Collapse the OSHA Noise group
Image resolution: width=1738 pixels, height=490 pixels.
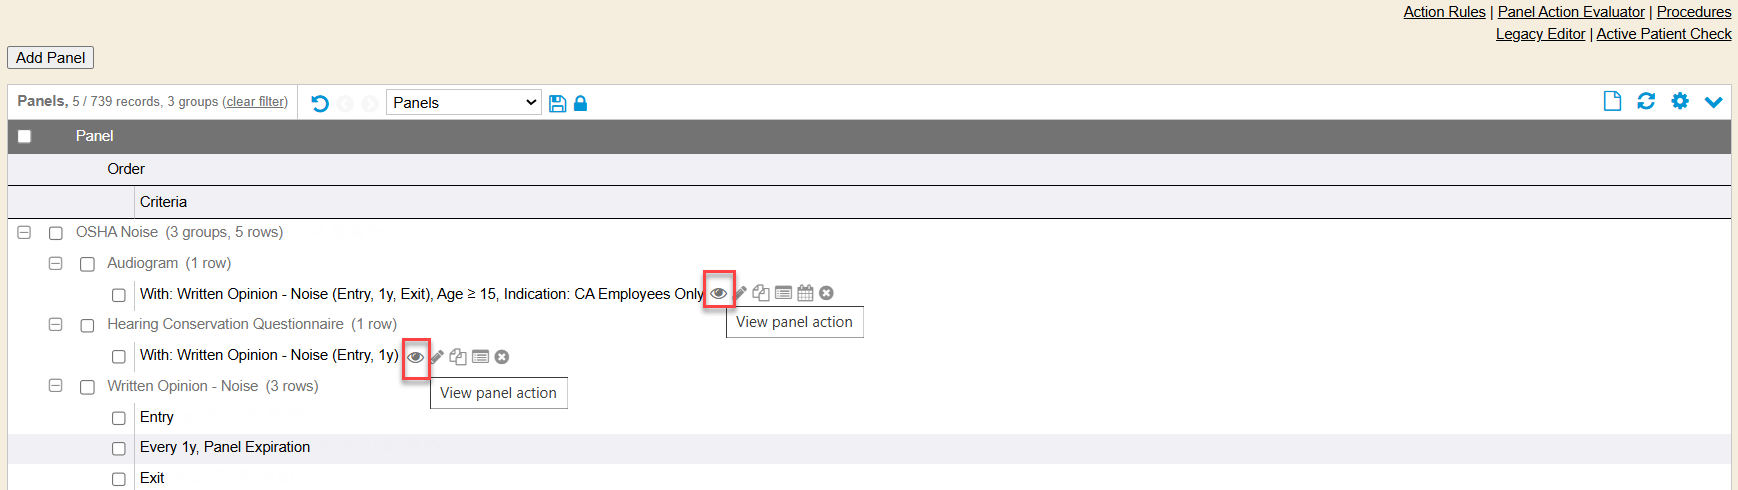click(24, 232)
